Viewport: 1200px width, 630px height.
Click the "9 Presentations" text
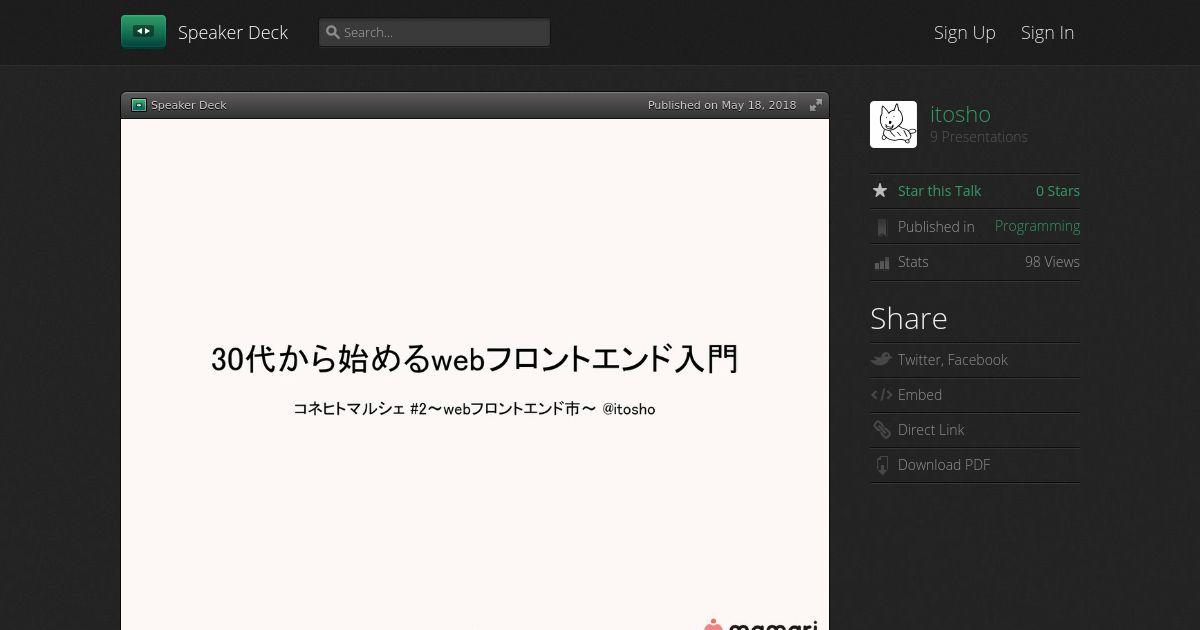point(979,137)
